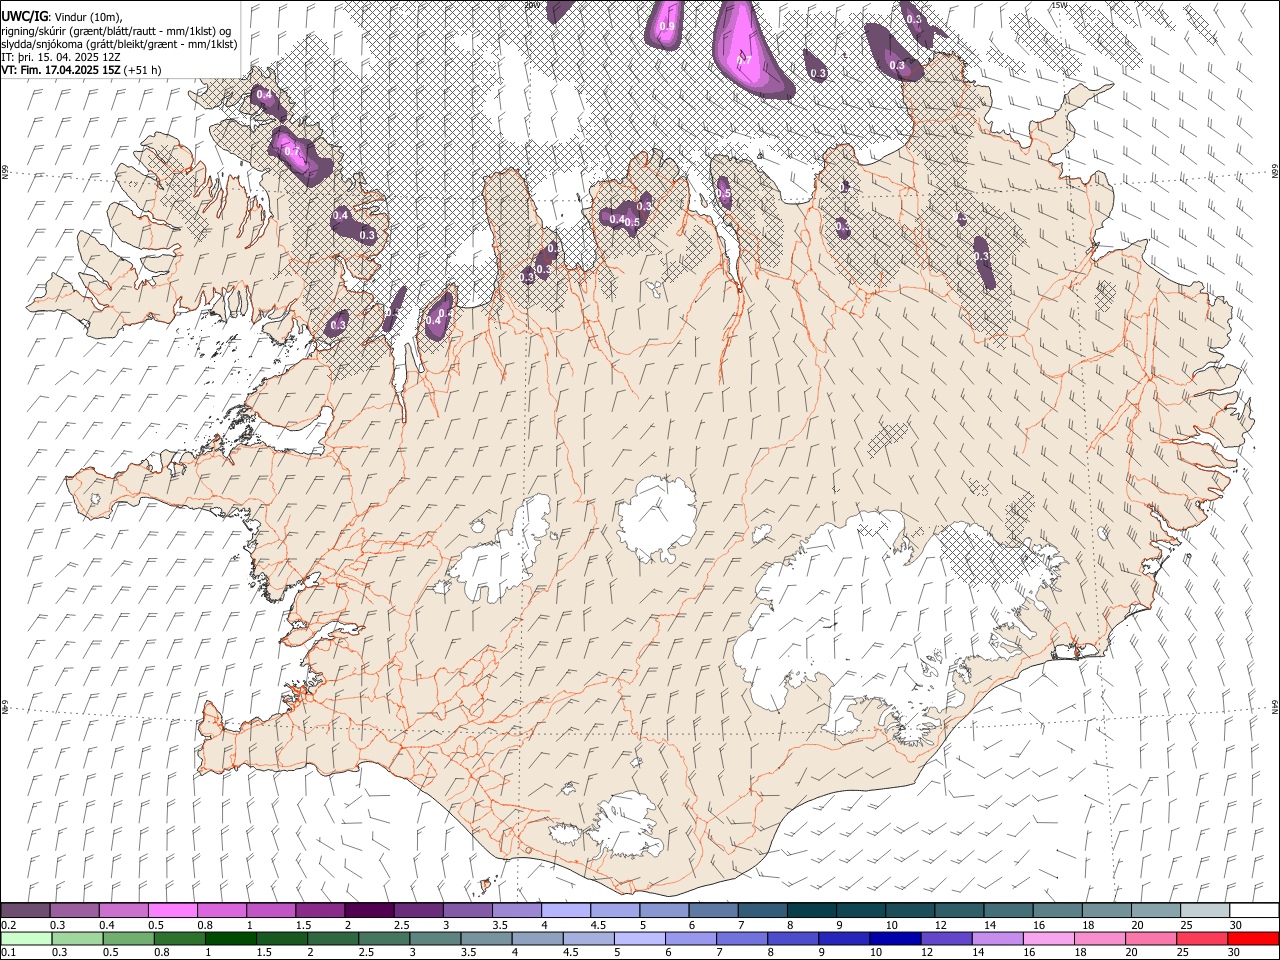1280x960 pixels.
Task: Click the darkest green 1 swatch in rain legend
Action: point(230,938)
